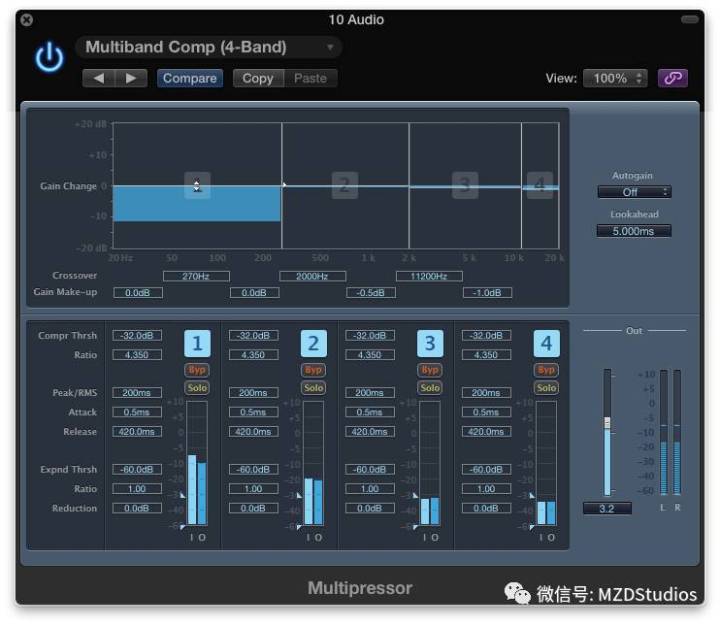The height and width of the screenshot is (626, 720).
Task: Open the Multiband Comp (4-Band) preset menu
Action: click(209, 47)
